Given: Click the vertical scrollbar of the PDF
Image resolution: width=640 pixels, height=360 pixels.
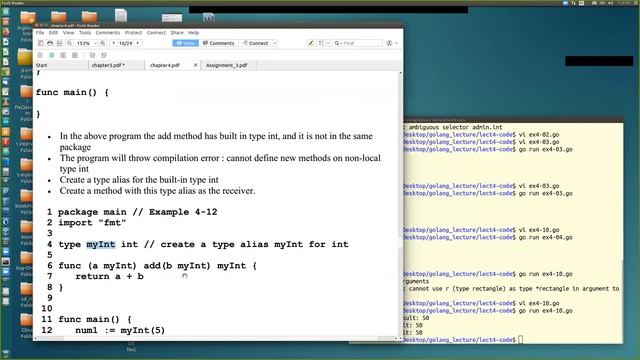Looking at the screenshot, I should coord(400,204).
